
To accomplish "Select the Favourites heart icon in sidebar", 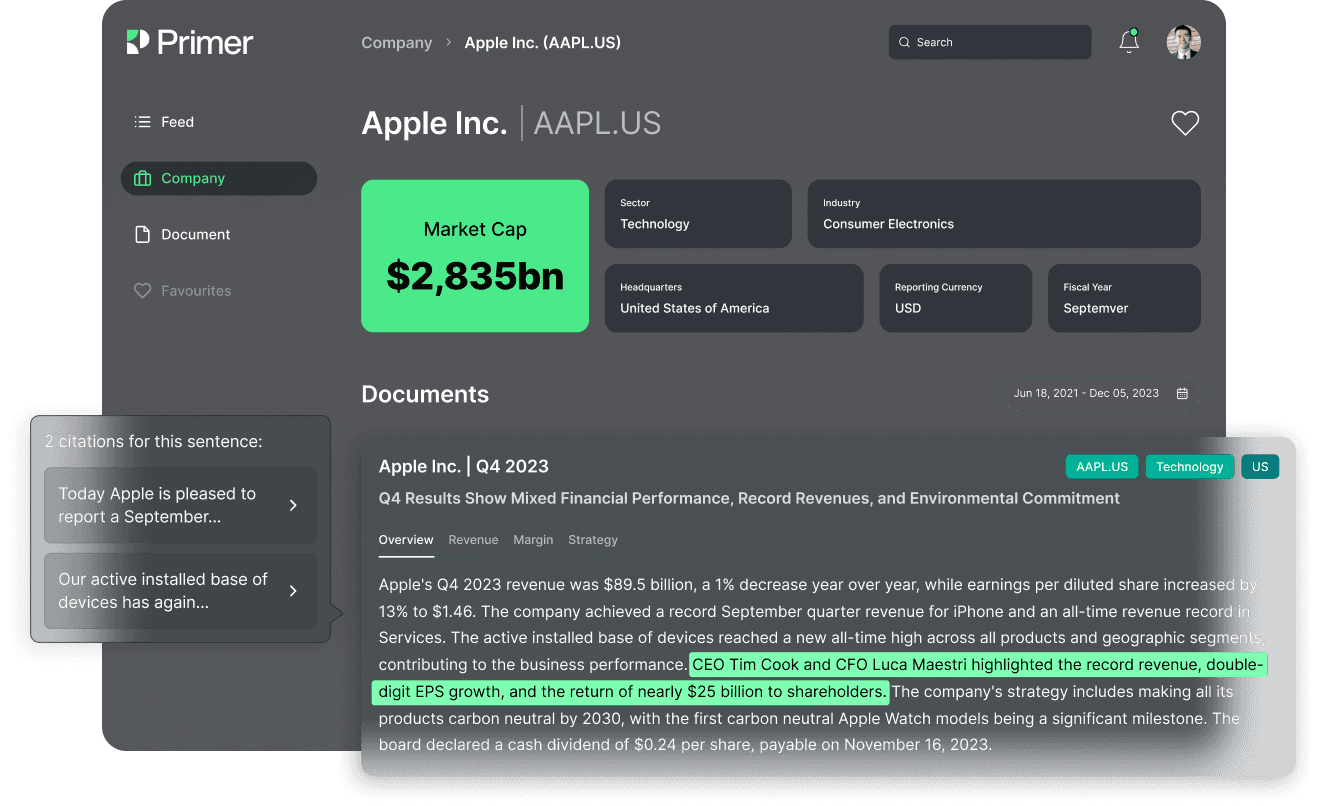I will tap(141, 290).
